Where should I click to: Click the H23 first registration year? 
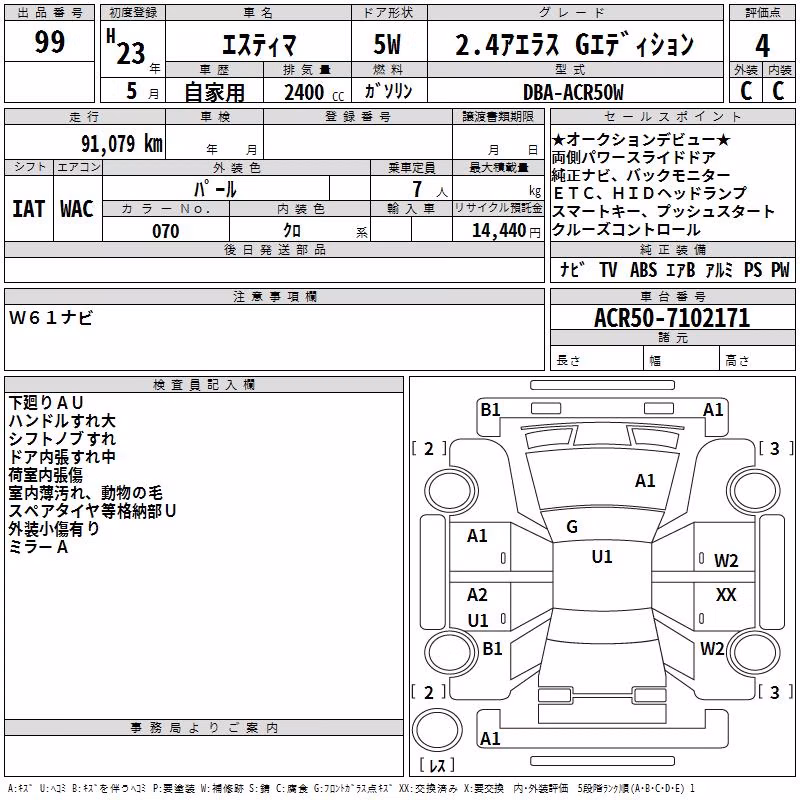[x=126, y=47]
